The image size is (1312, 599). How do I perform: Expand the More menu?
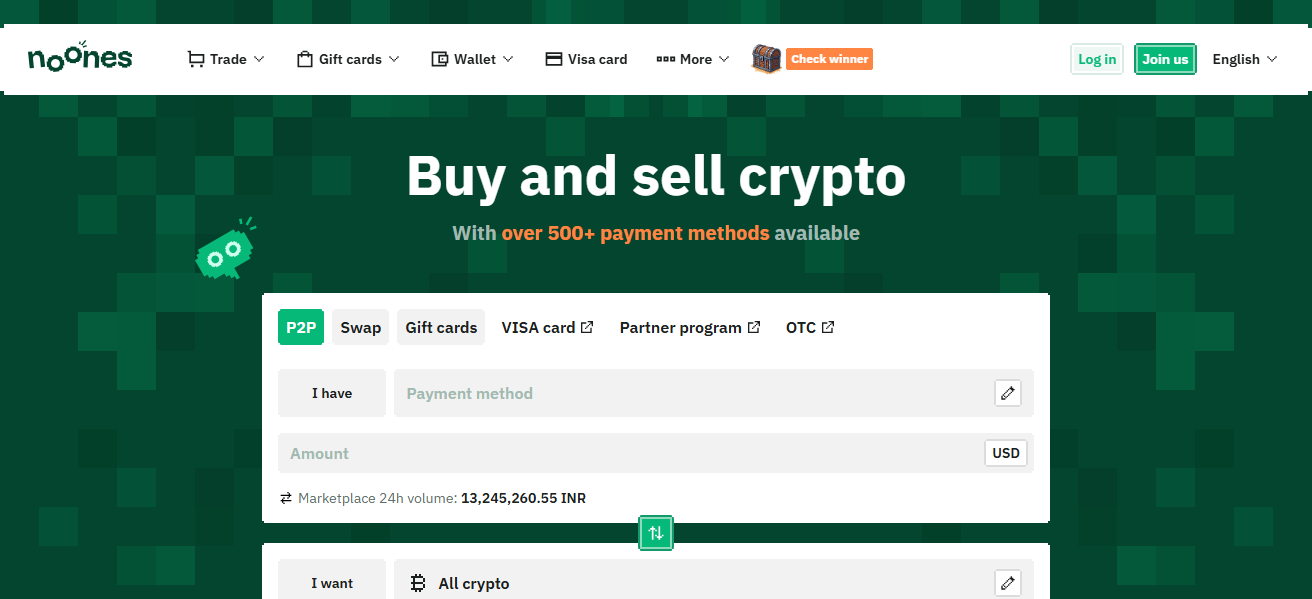click(x=693, y=59)
